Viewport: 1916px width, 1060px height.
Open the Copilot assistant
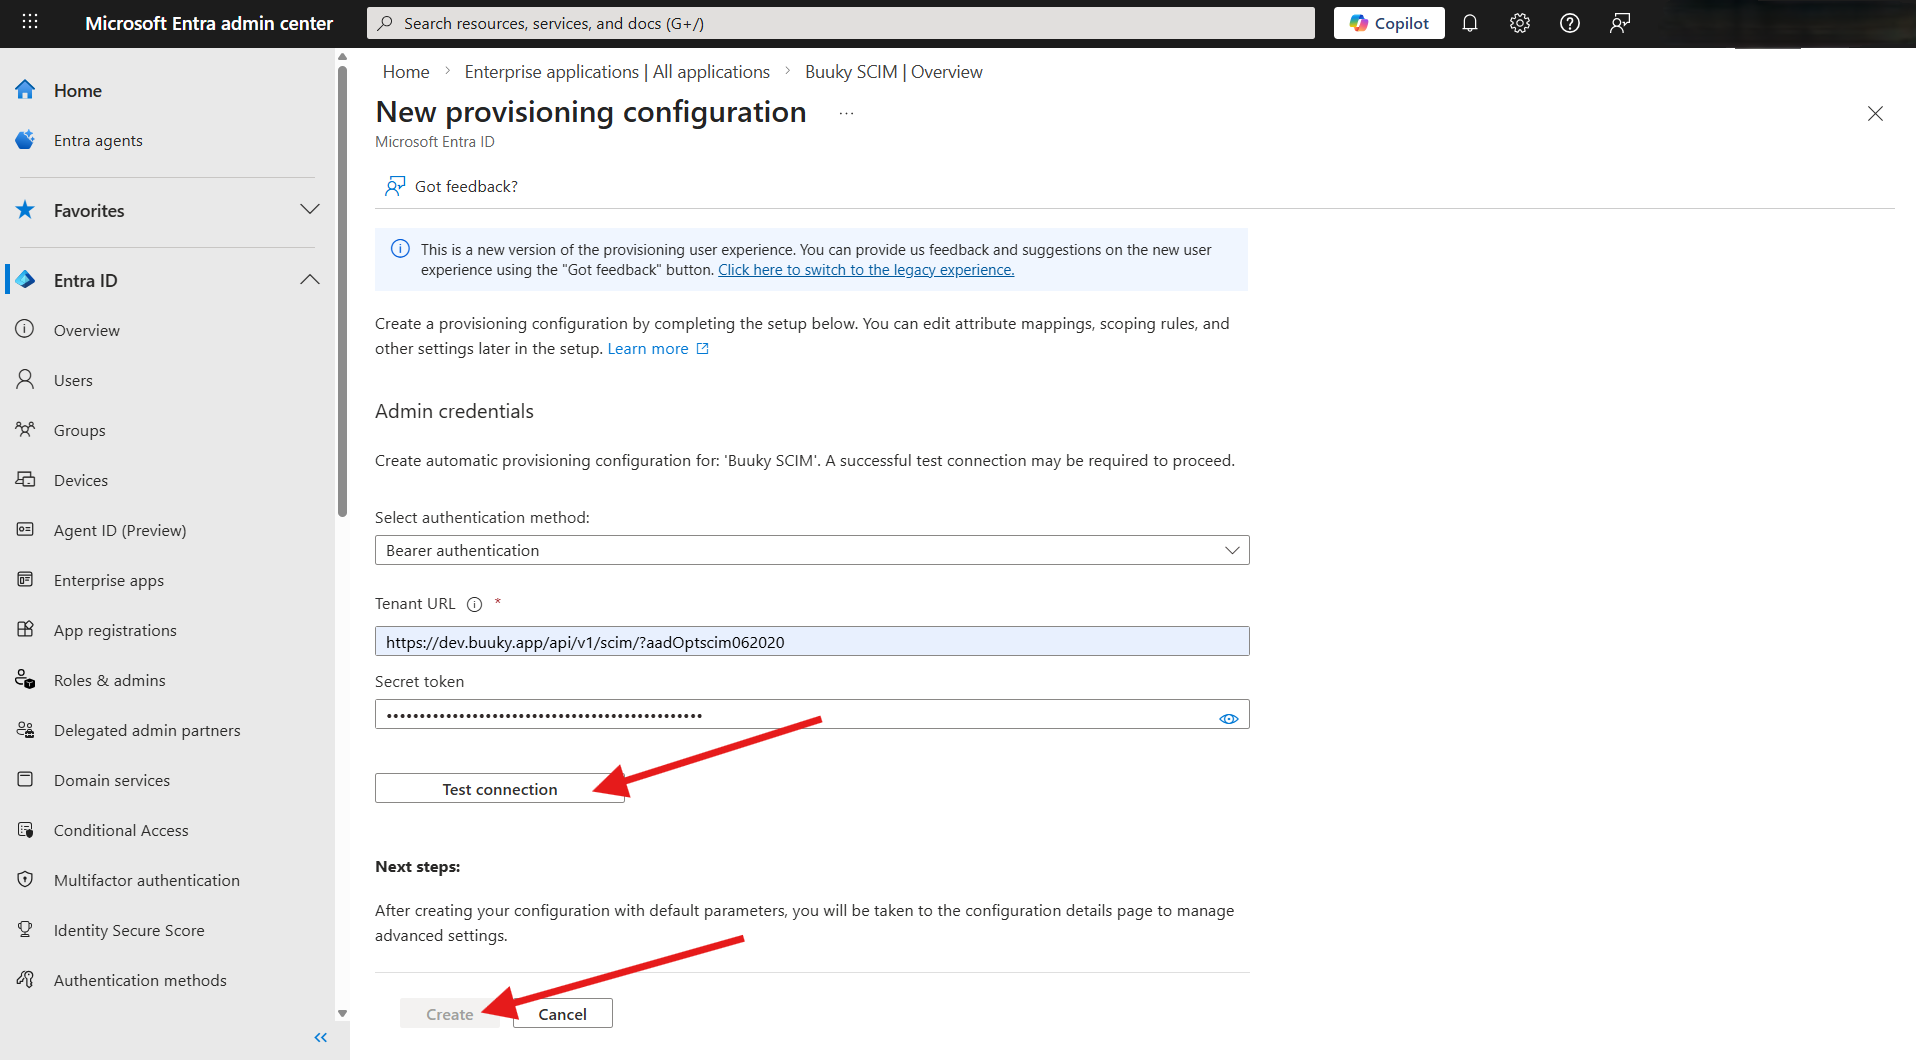coord(1388,22)
